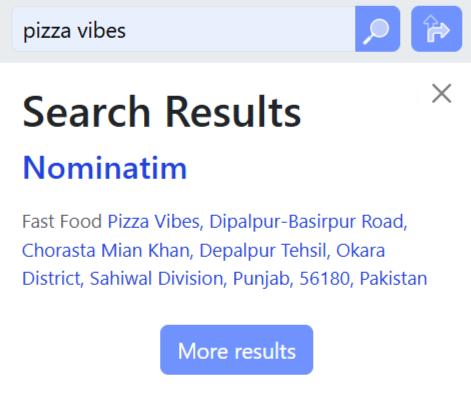The height and width of the screenshot is (417, 471).
Task: Click the 'Okara' text in the result
Action: [360, 250]
